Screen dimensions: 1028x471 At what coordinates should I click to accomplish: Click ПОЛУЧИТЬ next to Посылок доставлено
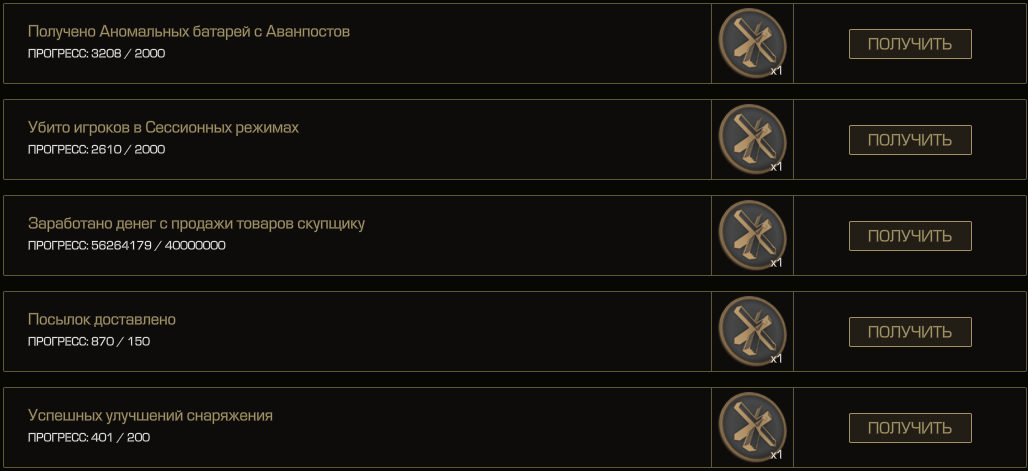910,332
